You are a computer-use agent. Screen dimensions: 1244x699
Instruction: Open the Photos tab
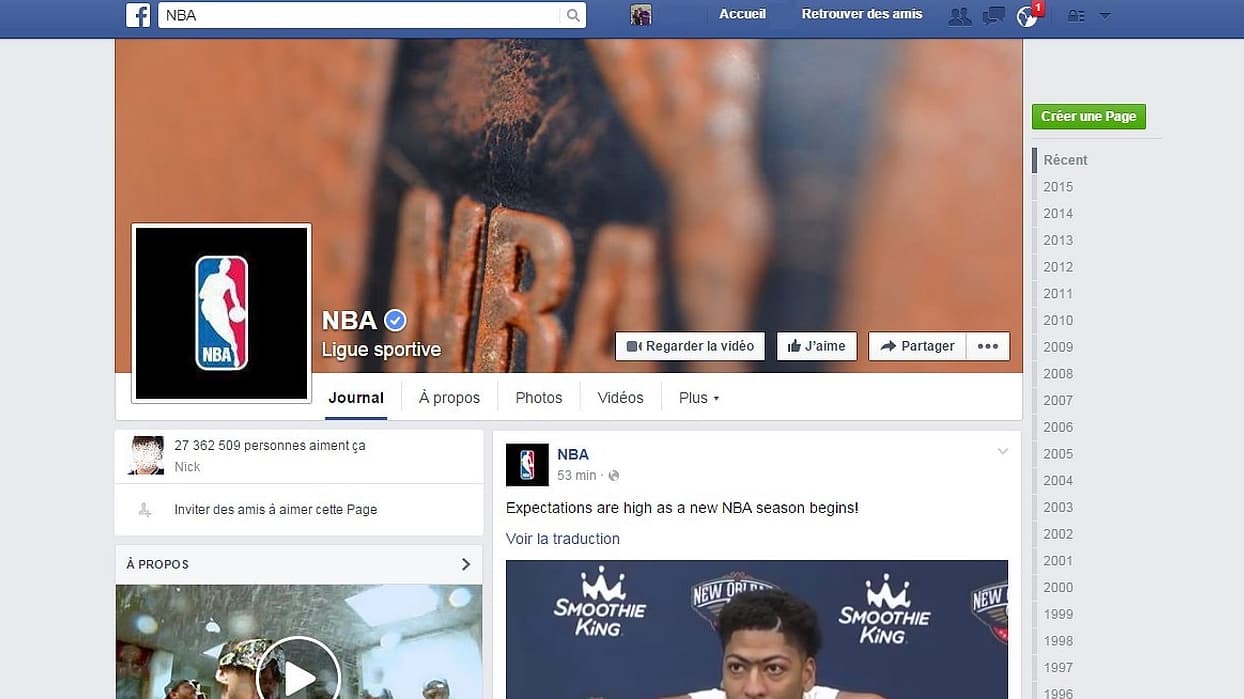539,397
